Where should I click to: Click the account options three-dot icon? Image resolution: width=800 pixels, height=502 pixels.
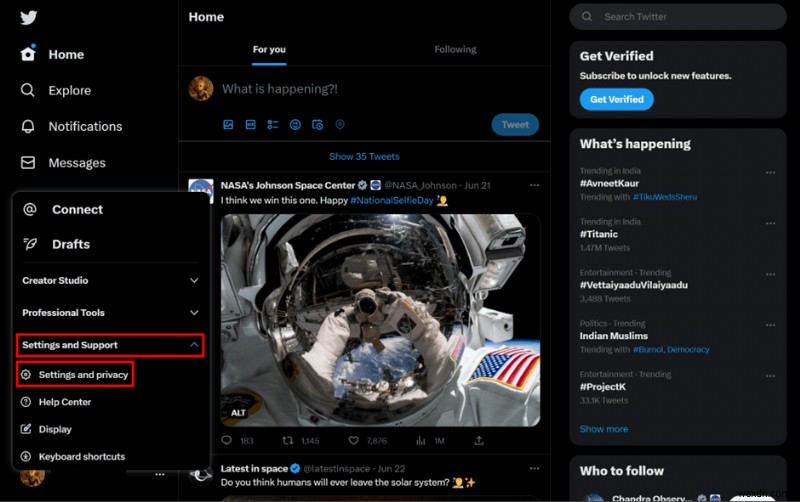point(160,474)
